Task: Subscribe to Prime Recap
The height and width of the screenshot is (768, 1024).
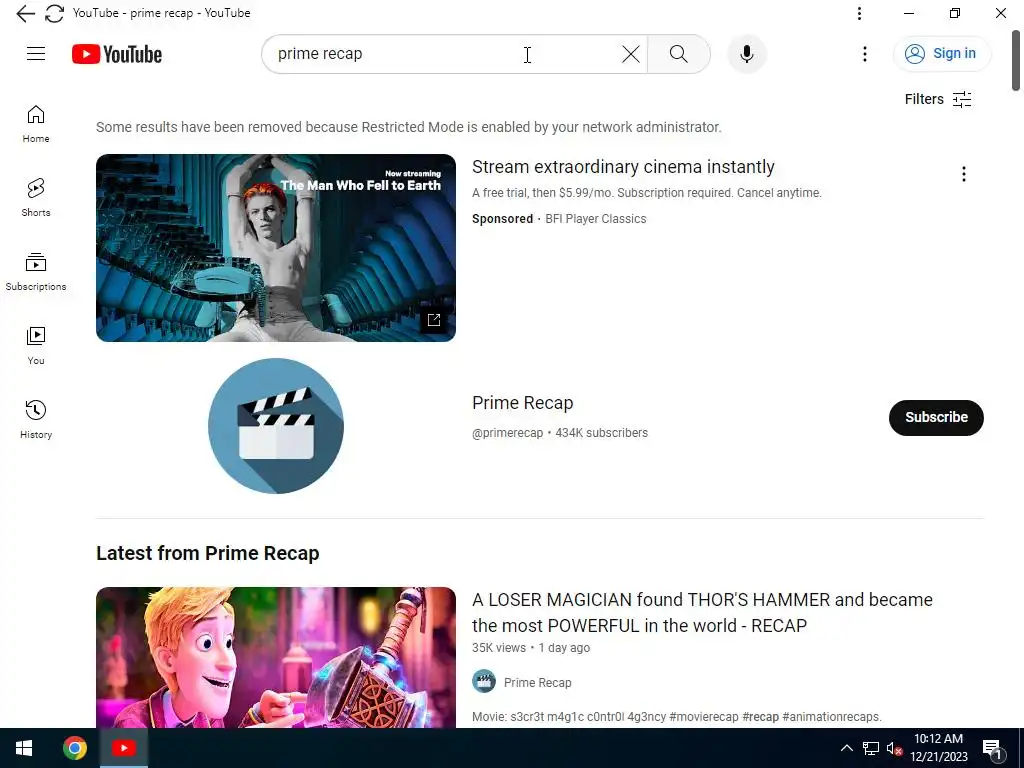Action: click(936, 417)
